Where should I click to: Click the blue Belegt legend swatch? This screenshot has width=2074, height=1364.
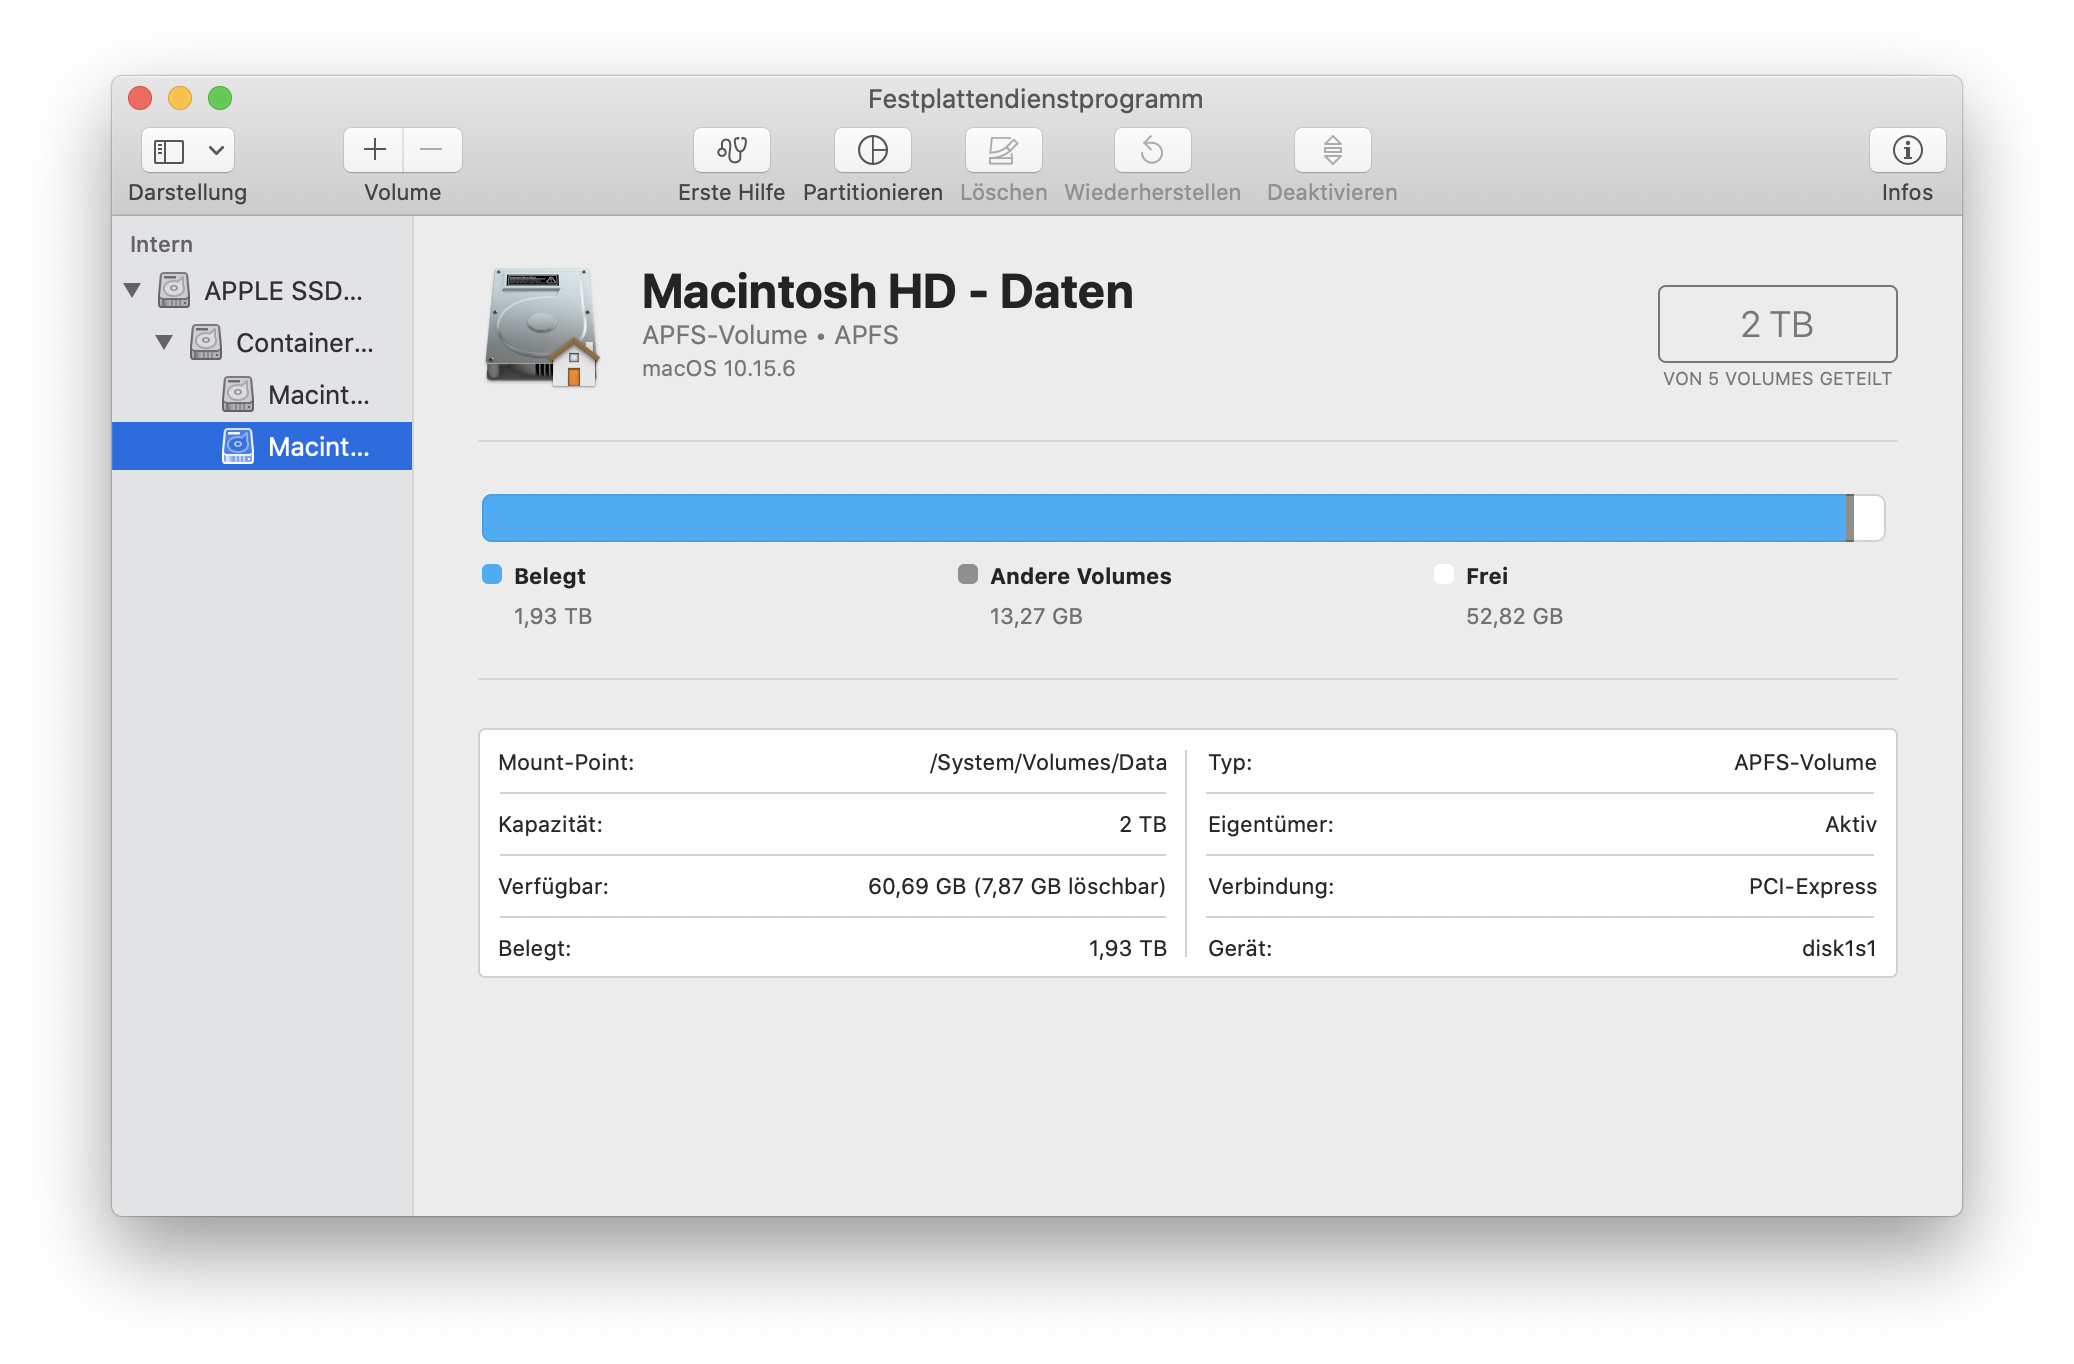[x=492, y=574]
